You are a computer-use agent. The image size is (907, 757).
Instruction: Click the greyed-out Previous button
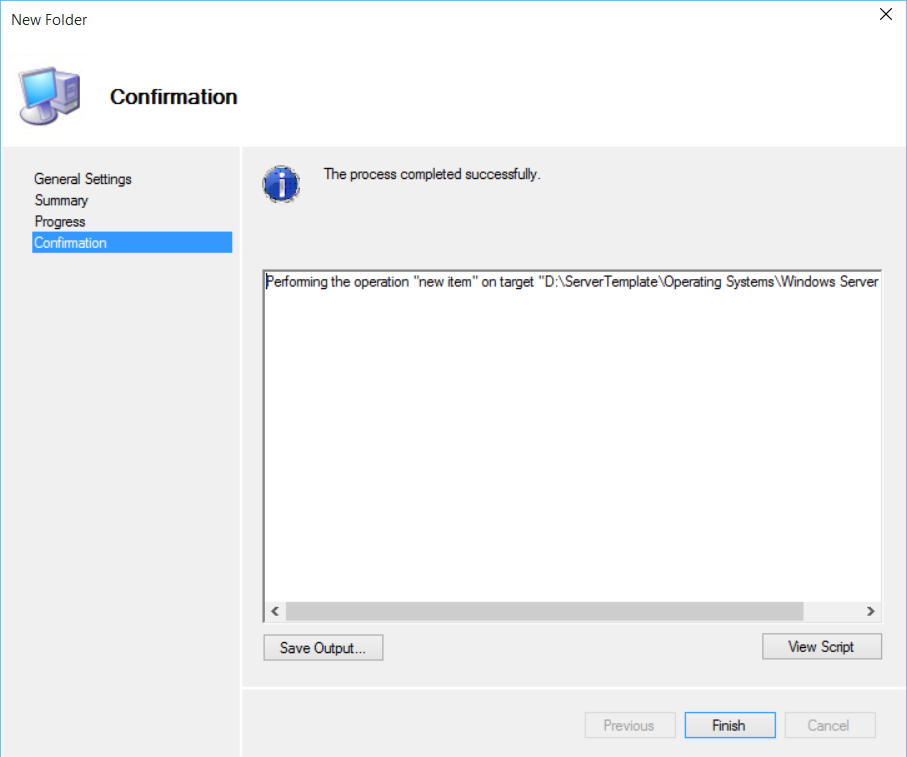coord(629,725)
